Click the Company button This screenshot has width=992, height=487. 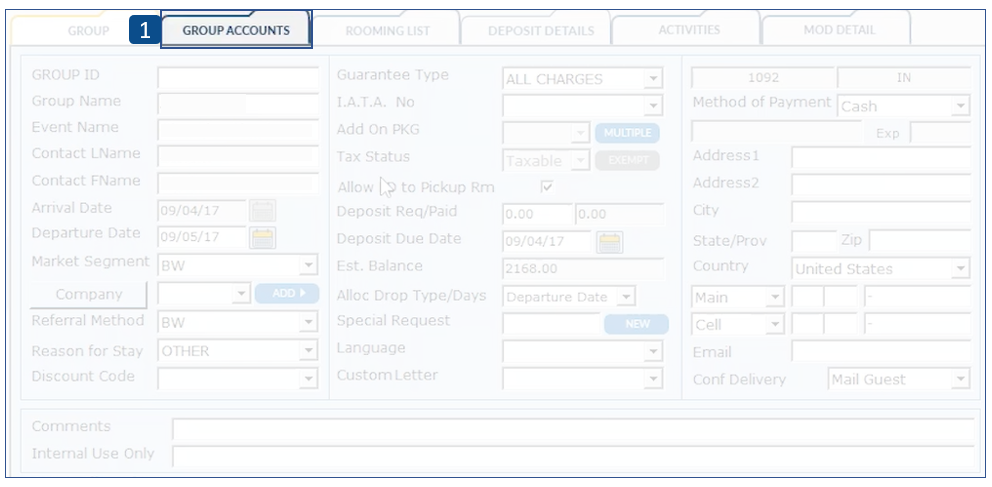(89, 294)
